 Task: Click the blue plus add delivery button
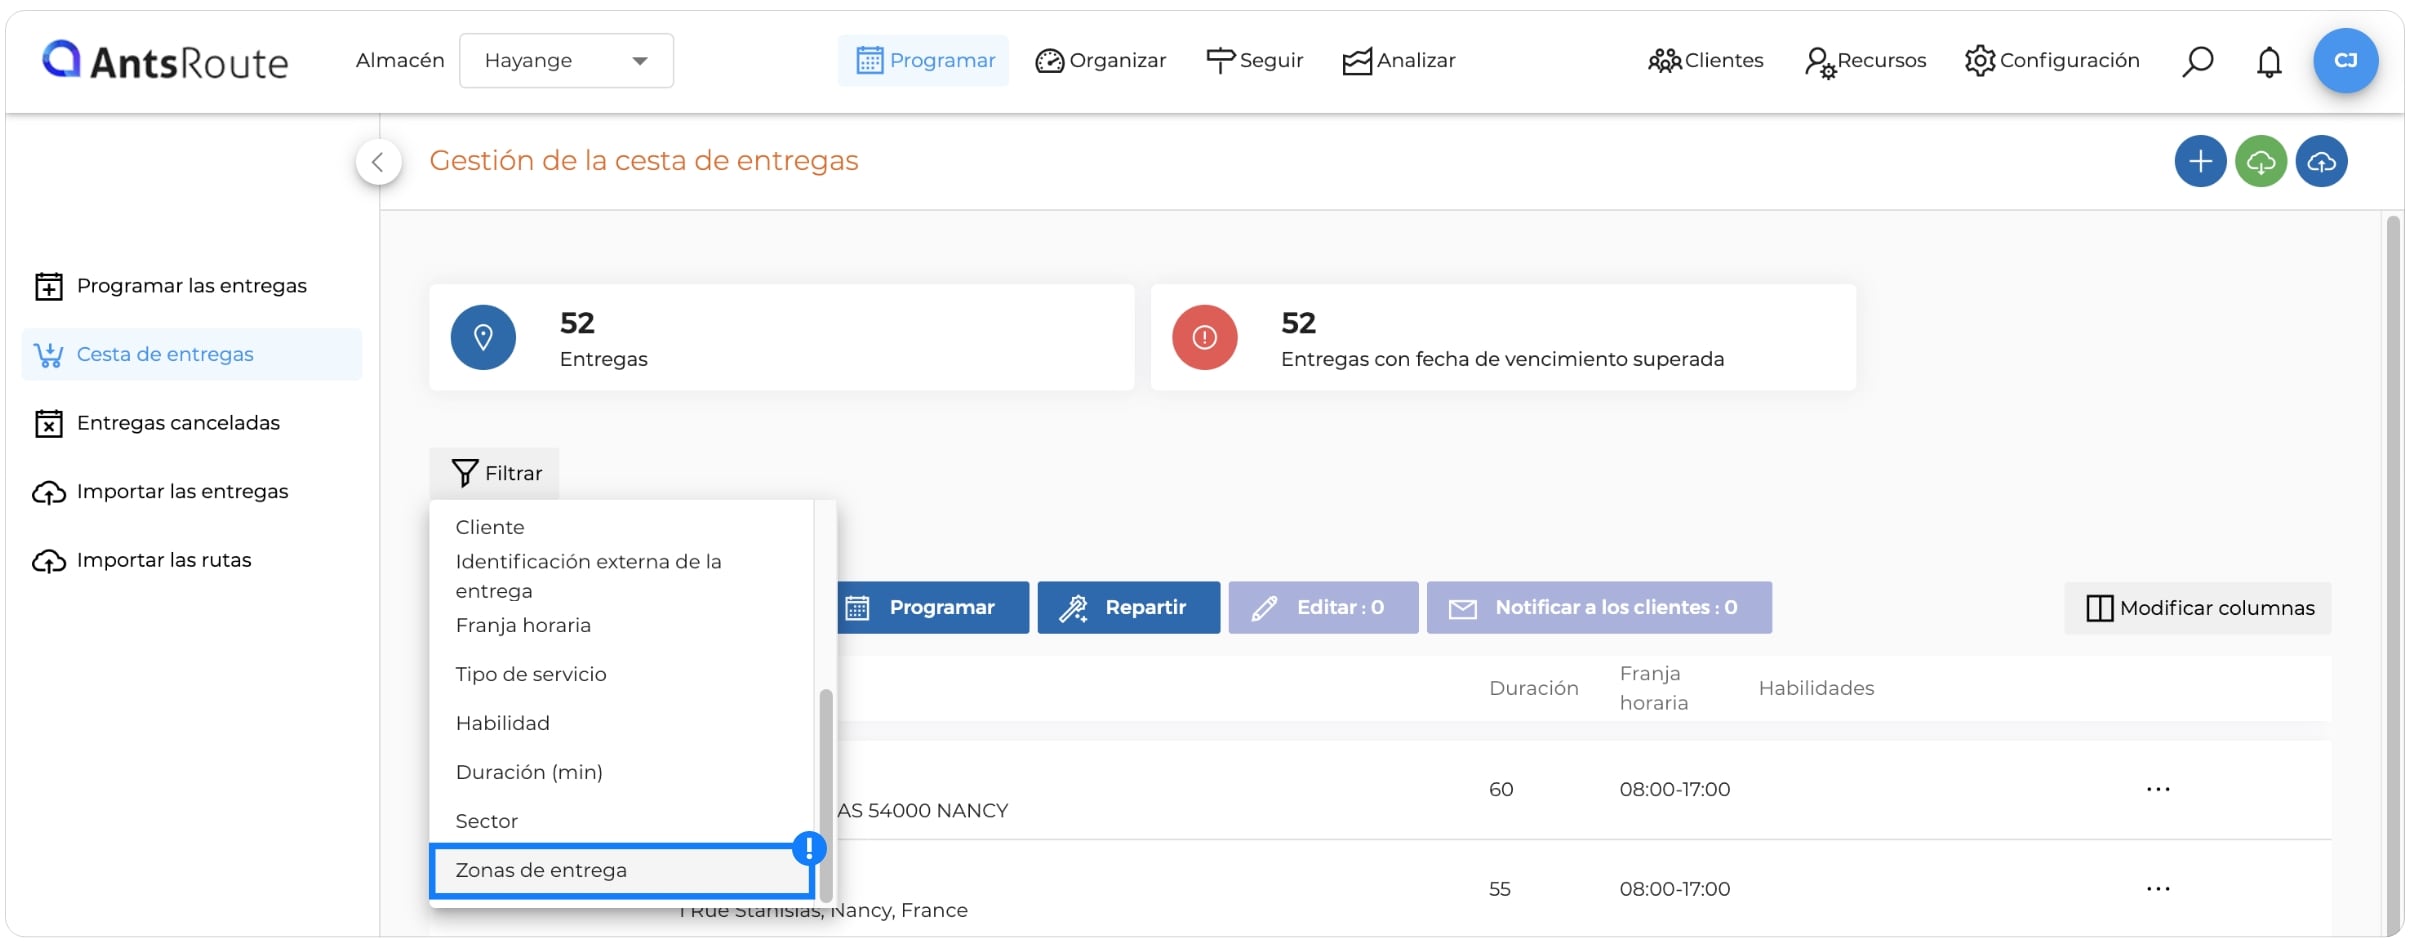[2200, 161]
